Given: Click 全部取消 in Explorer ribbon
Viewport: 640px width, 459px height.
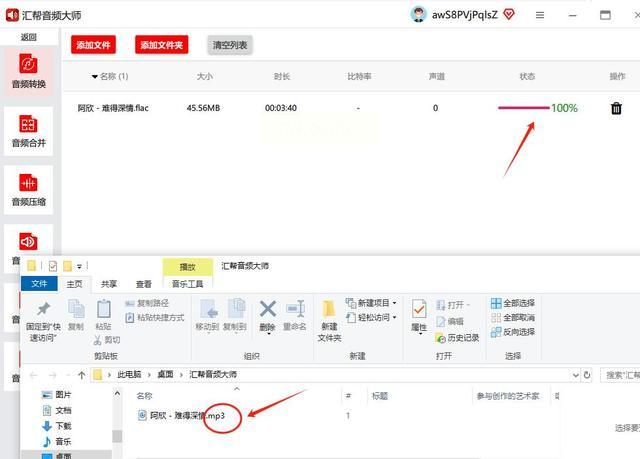Looking at the screenshot, I should (513, 317).
